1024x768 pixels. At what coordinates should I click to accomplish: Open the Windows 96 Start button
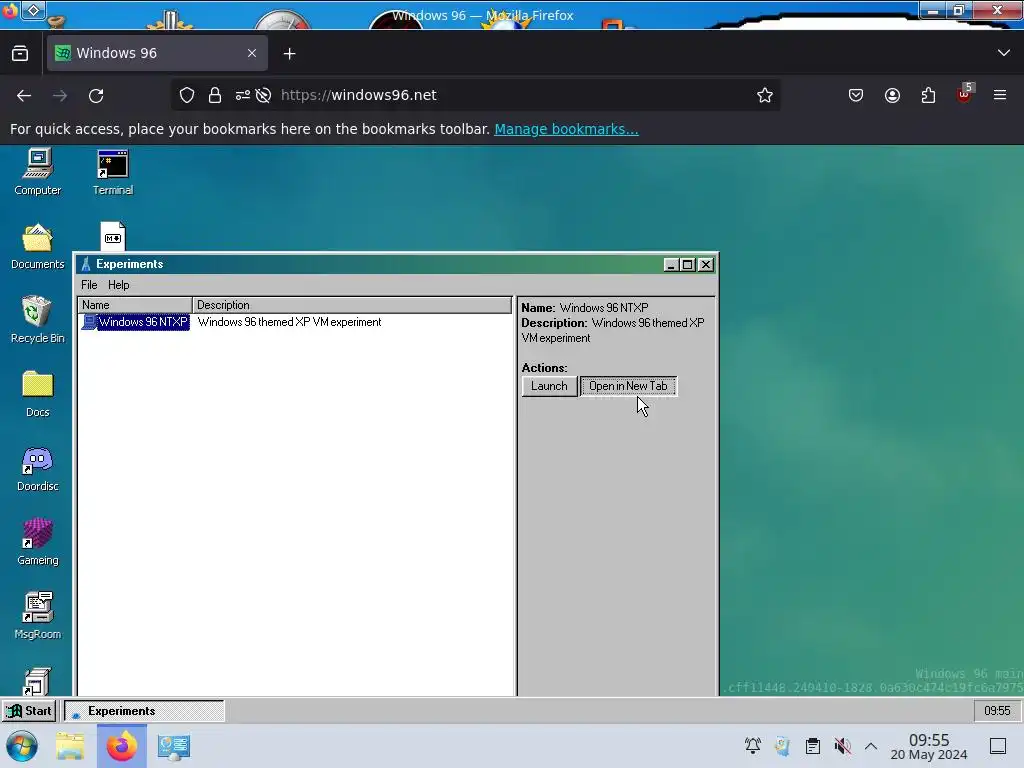[30, 711]
